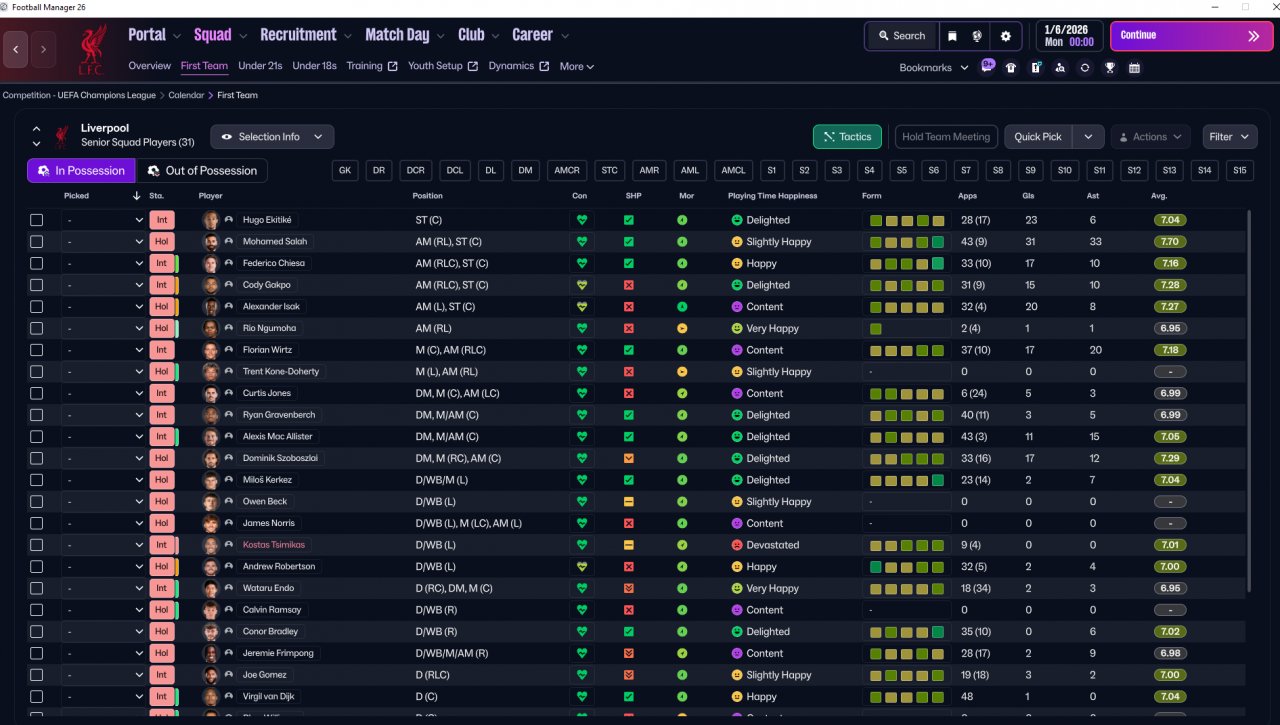Click Mohamed Salah's condition heart icon
Screen dimensions: 1280x725
pos(582,242)
